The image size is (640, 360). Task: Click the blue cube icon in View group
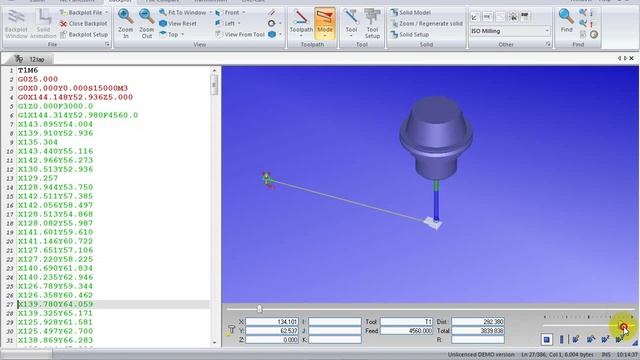(272, 35)
